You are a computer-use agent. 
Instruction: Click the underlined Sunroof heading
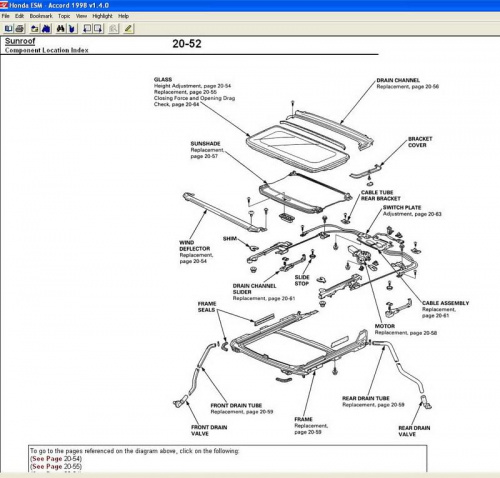pyautogui.click(x=20, y=41)
